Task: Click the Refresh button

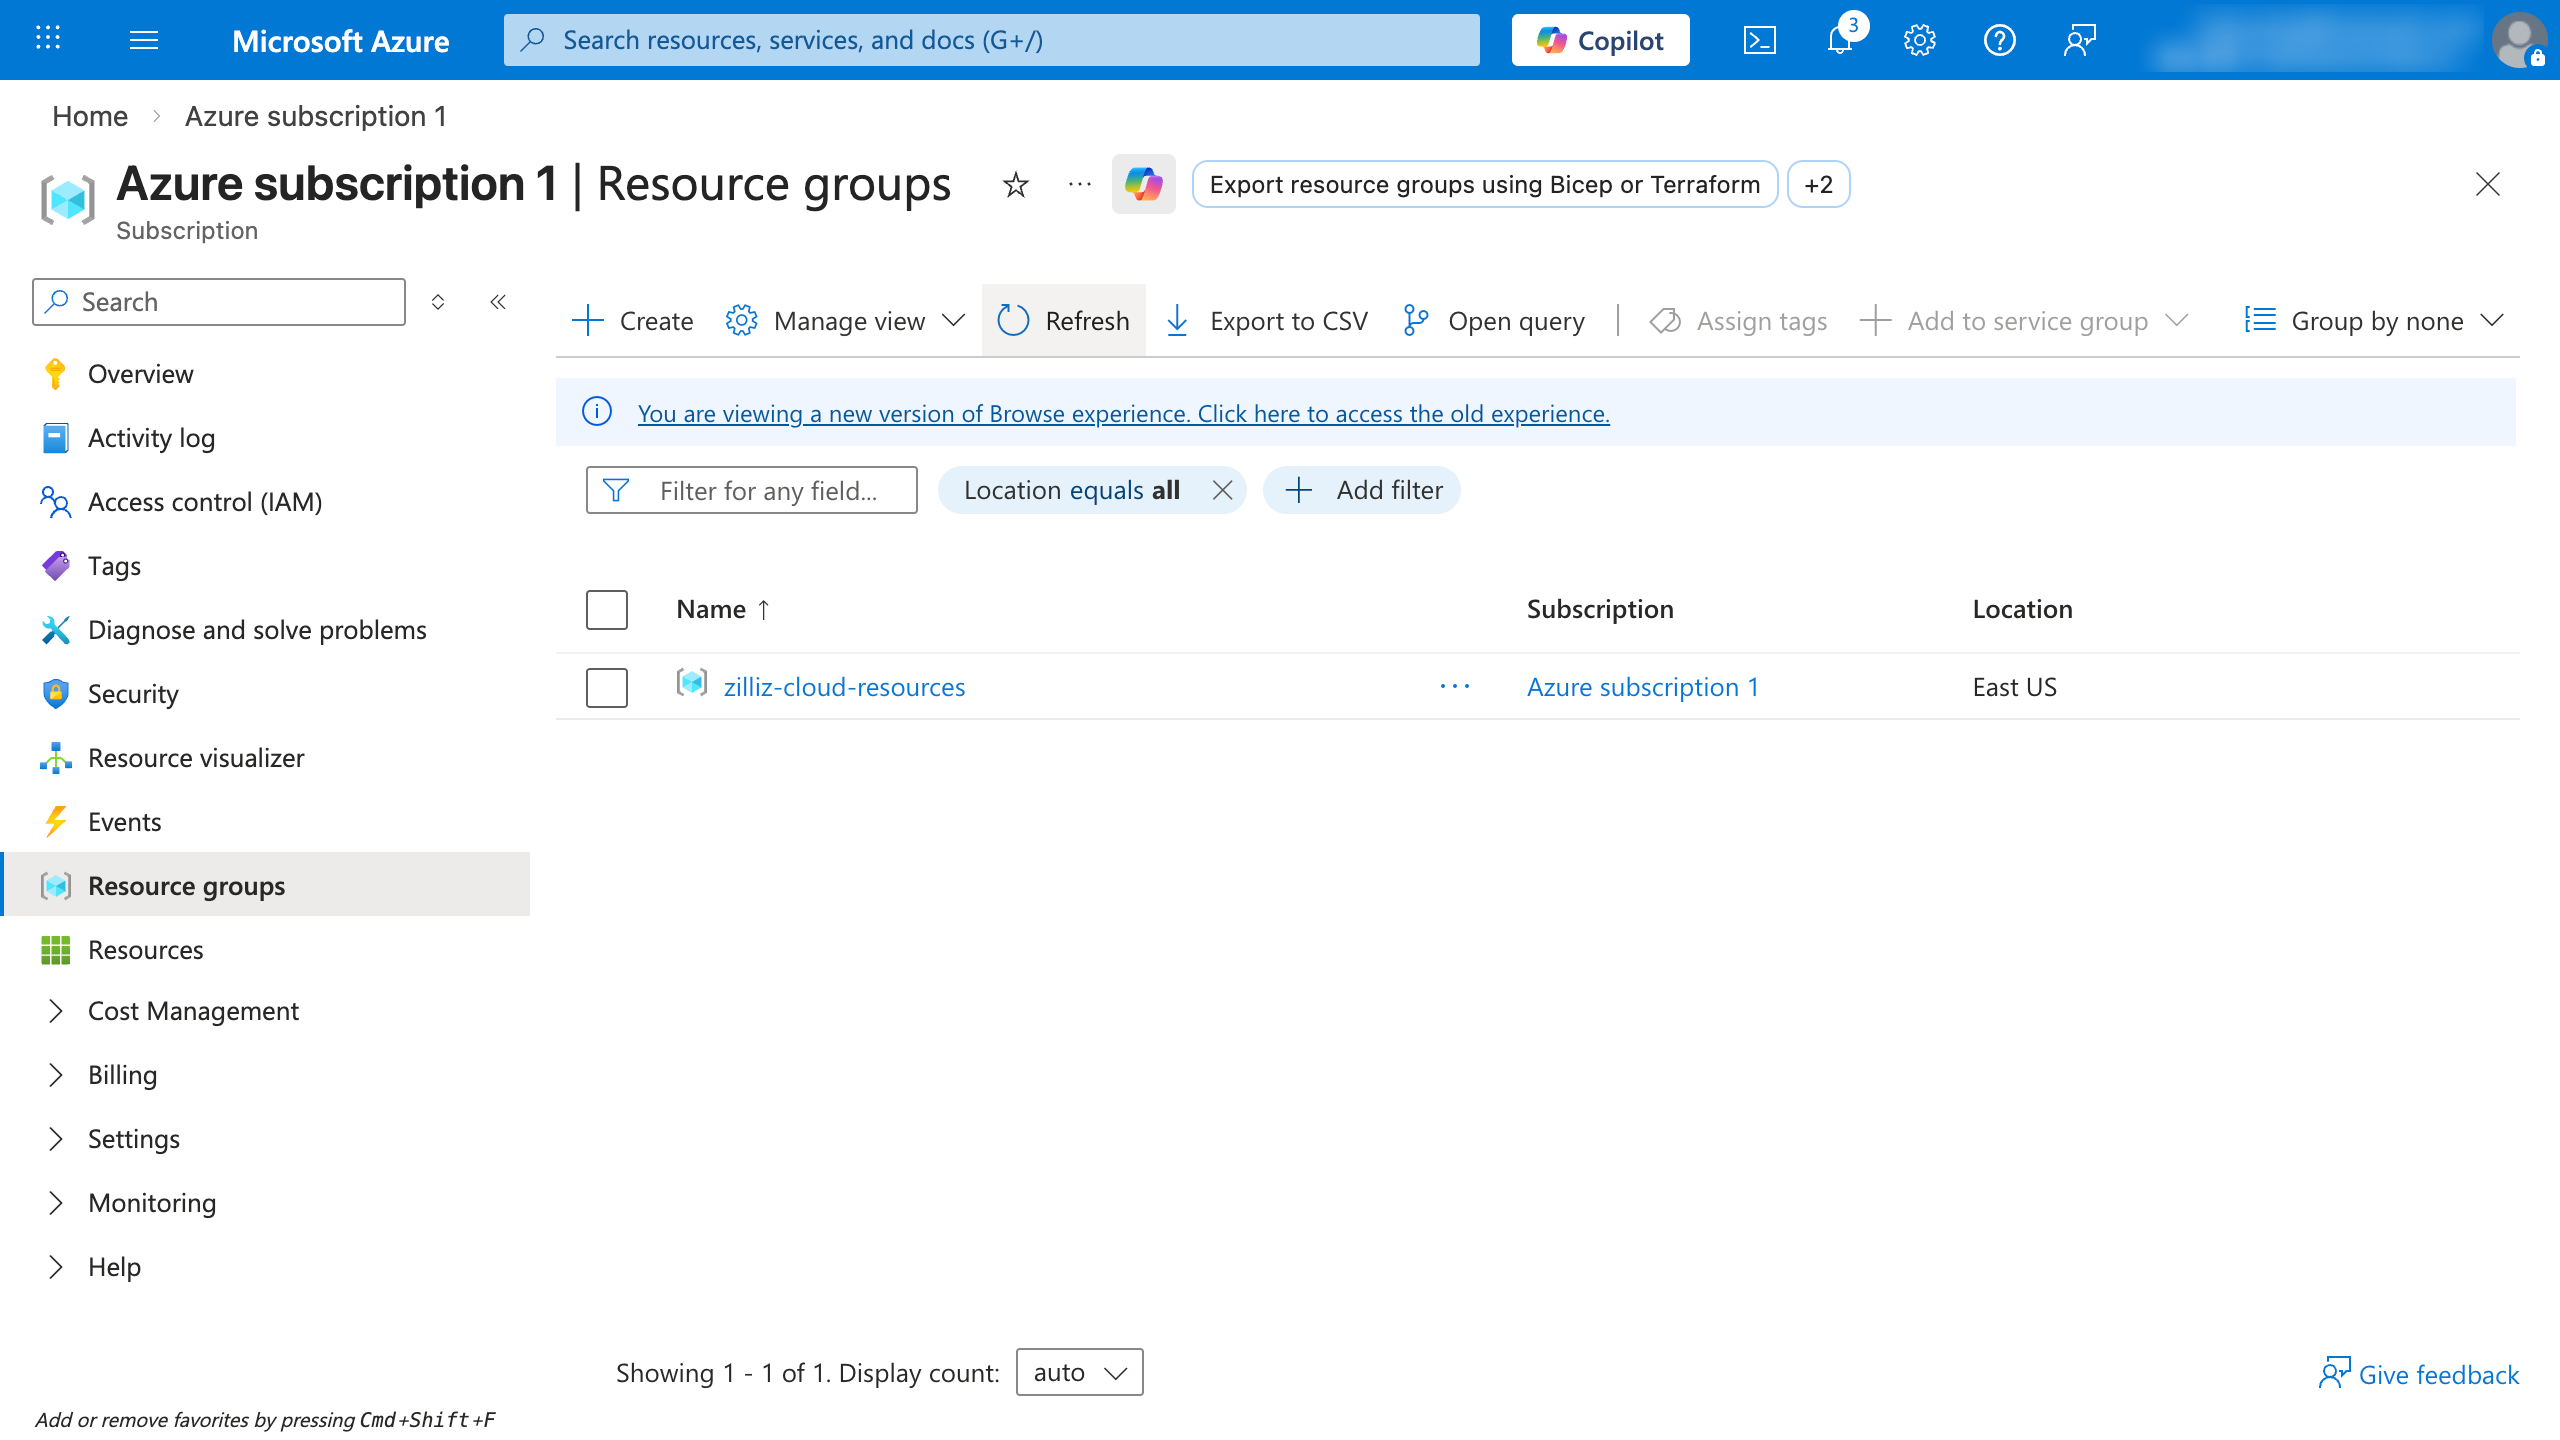Action: (1064, 321)
